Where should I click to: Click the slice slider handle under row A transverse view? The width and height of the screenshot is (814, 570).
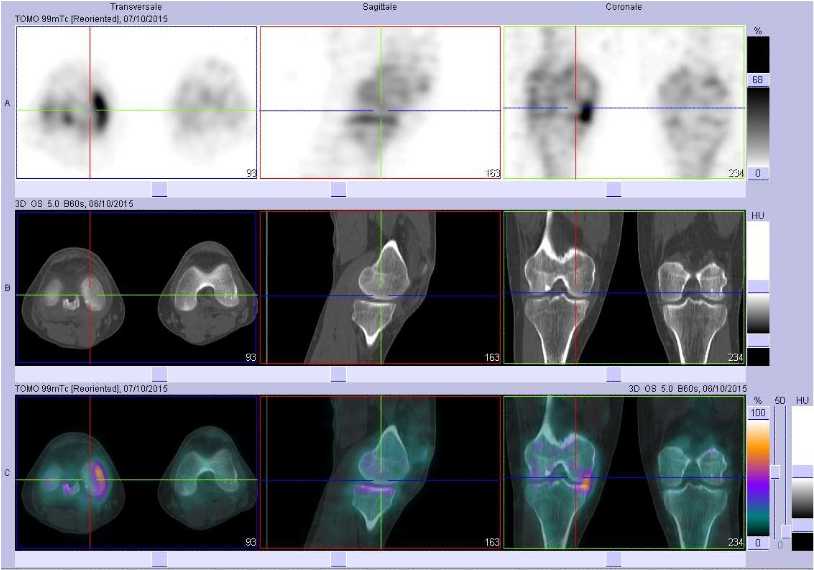[x=159, y=189]
